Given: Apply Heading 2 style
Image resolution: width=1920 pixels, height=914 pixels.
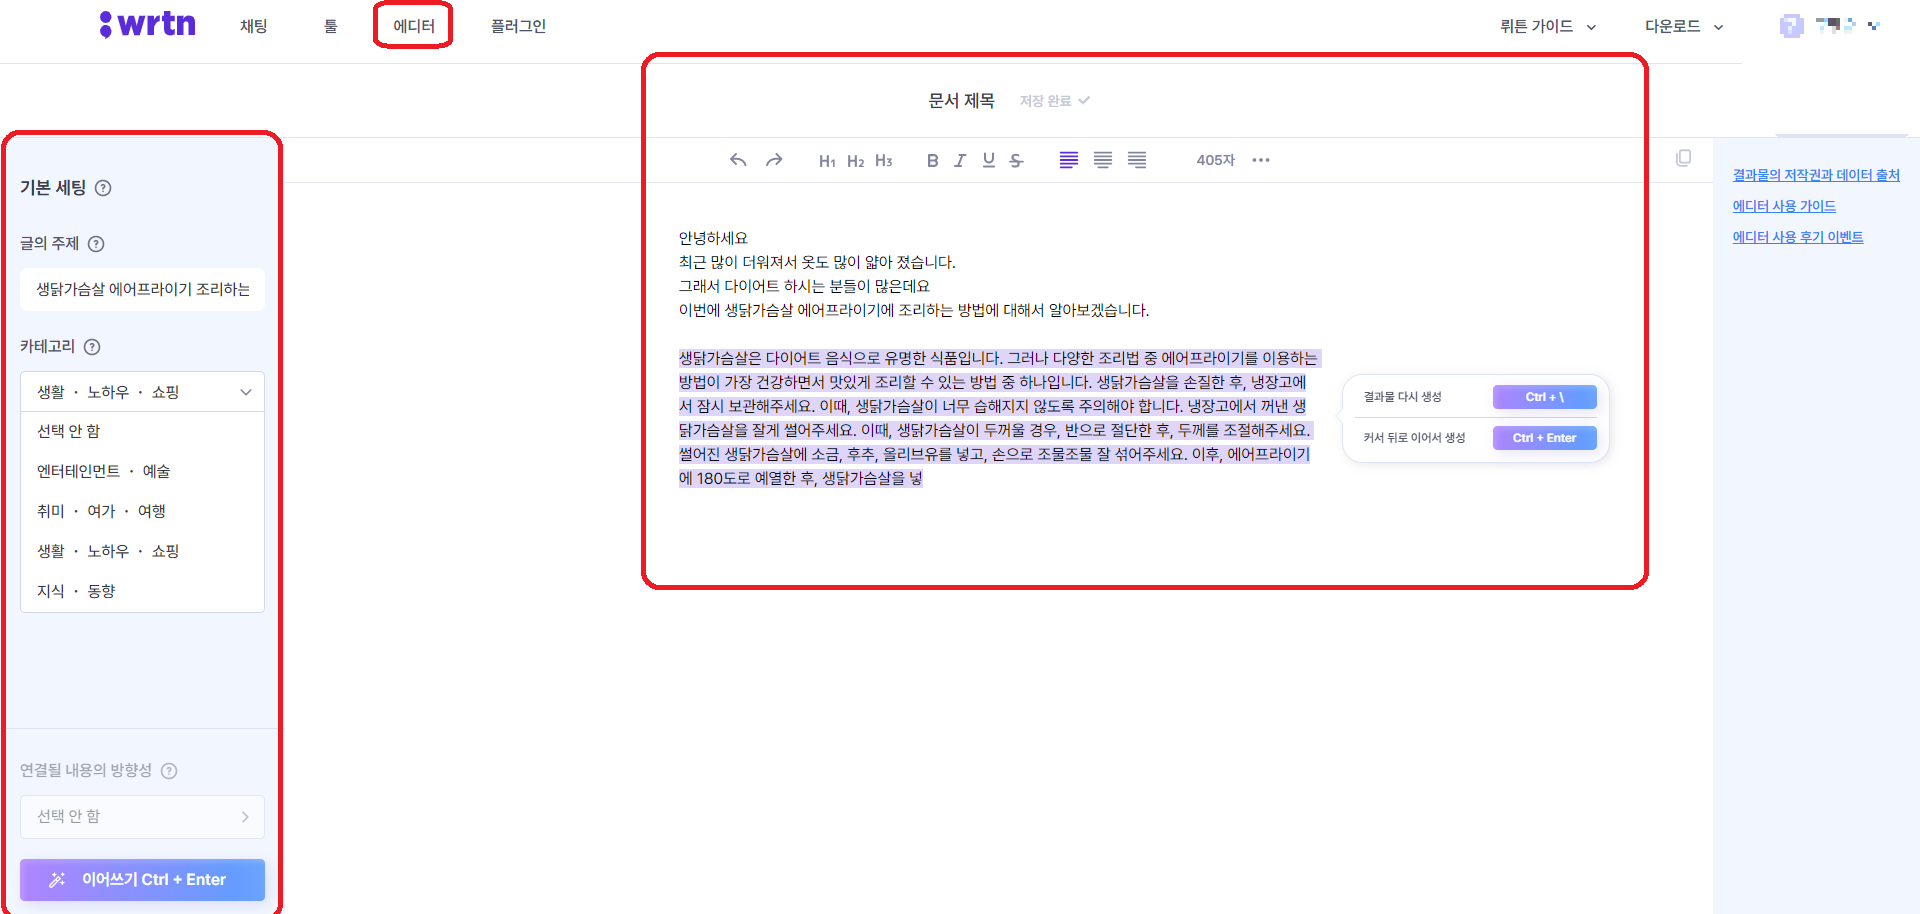Looking at the screenshot, I should pos(855,161).
